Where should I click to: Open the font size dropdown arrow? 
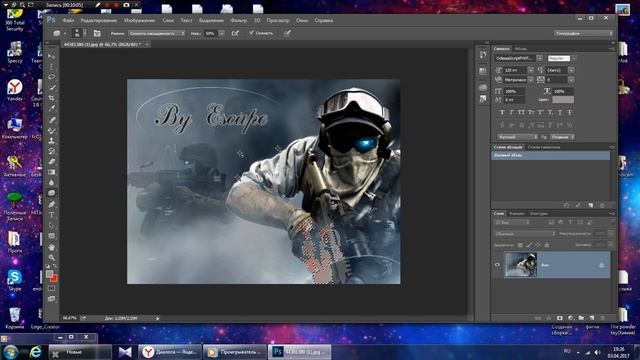pyautogui.click(x=531, y=70)
